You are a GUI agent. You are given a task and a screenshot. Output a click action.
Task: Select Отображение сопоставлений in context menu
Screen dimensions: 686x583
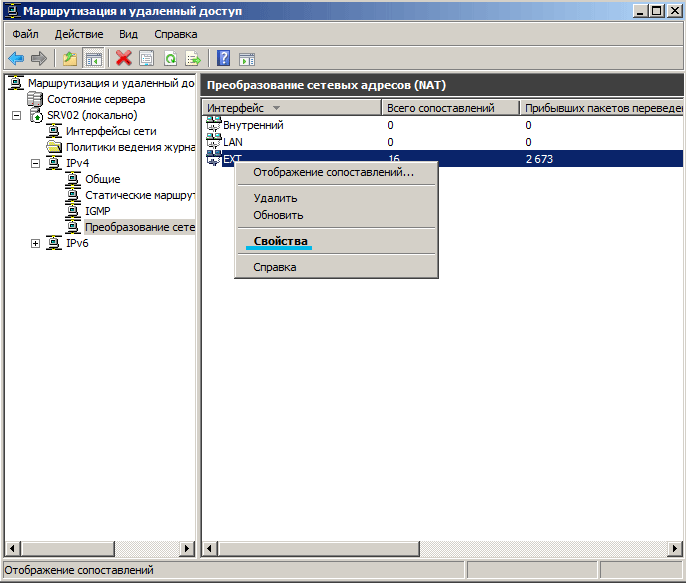333,172
